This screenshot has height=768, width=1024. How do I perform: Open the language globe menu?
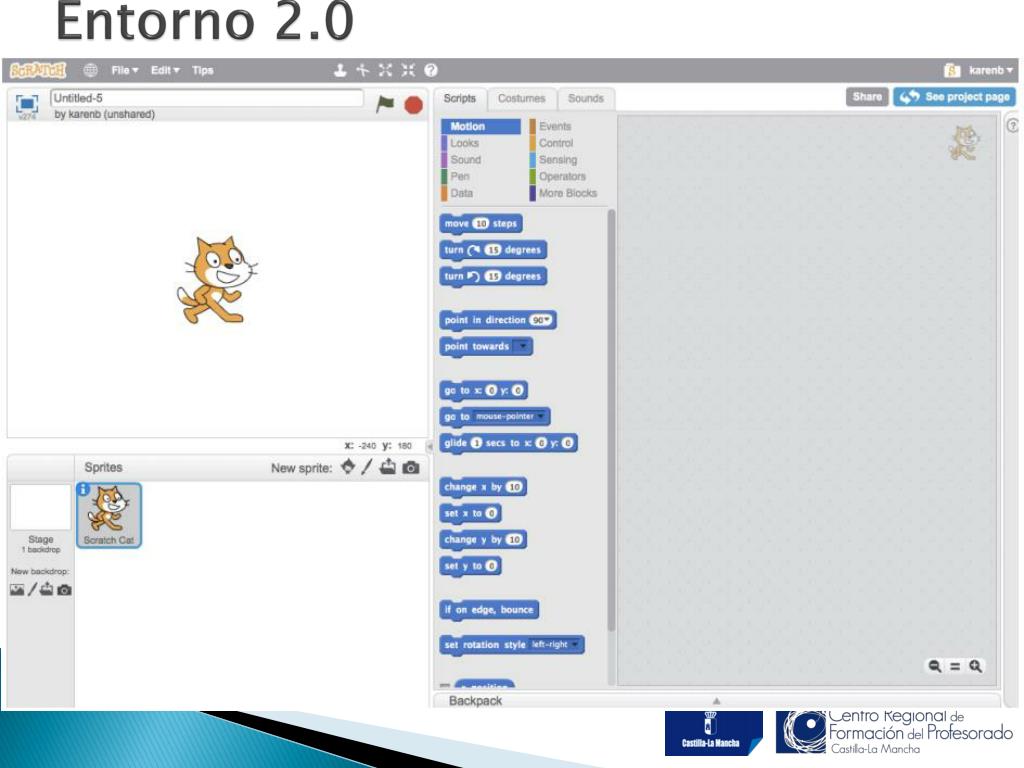[91, 70]
